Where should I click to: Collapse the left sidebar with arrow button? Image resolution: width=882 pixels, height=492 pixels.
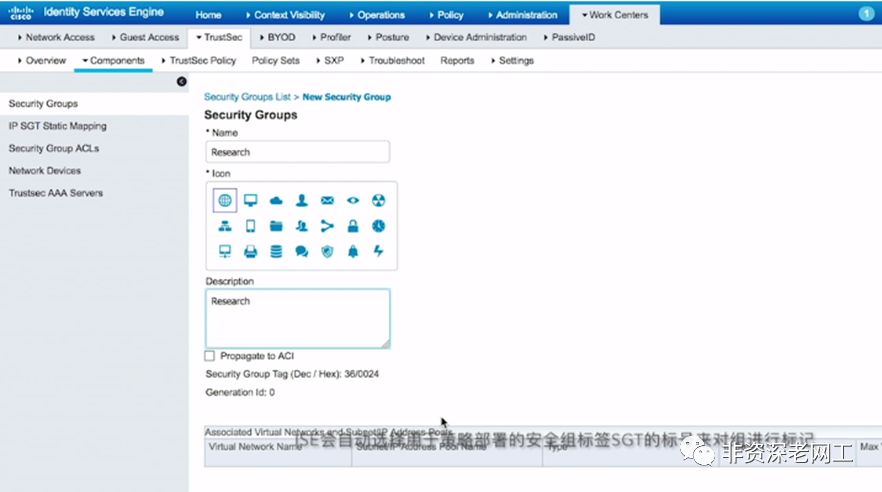tap(181, 82)
